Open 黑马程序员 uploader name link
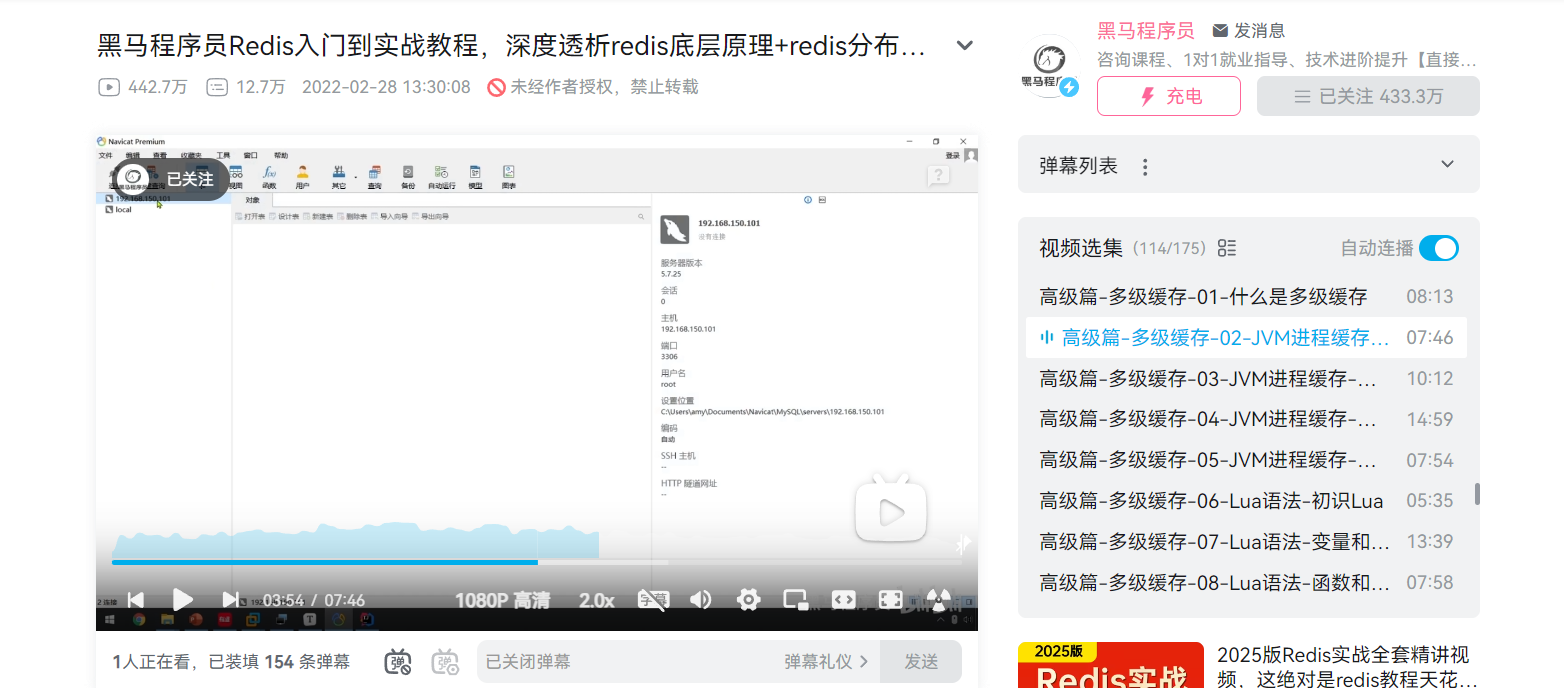 1145,31
